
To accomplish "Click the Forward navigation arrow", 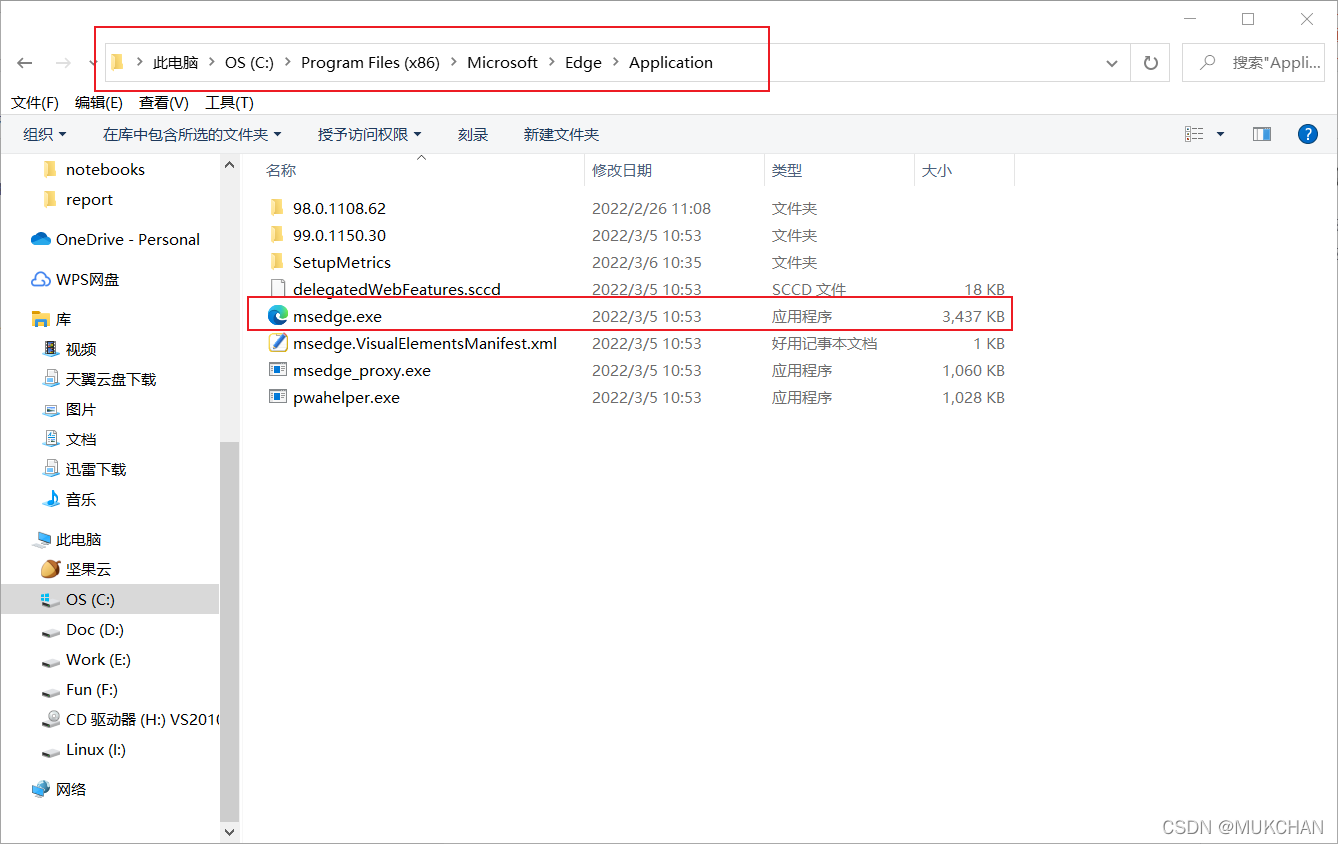I will pos(63,63).
